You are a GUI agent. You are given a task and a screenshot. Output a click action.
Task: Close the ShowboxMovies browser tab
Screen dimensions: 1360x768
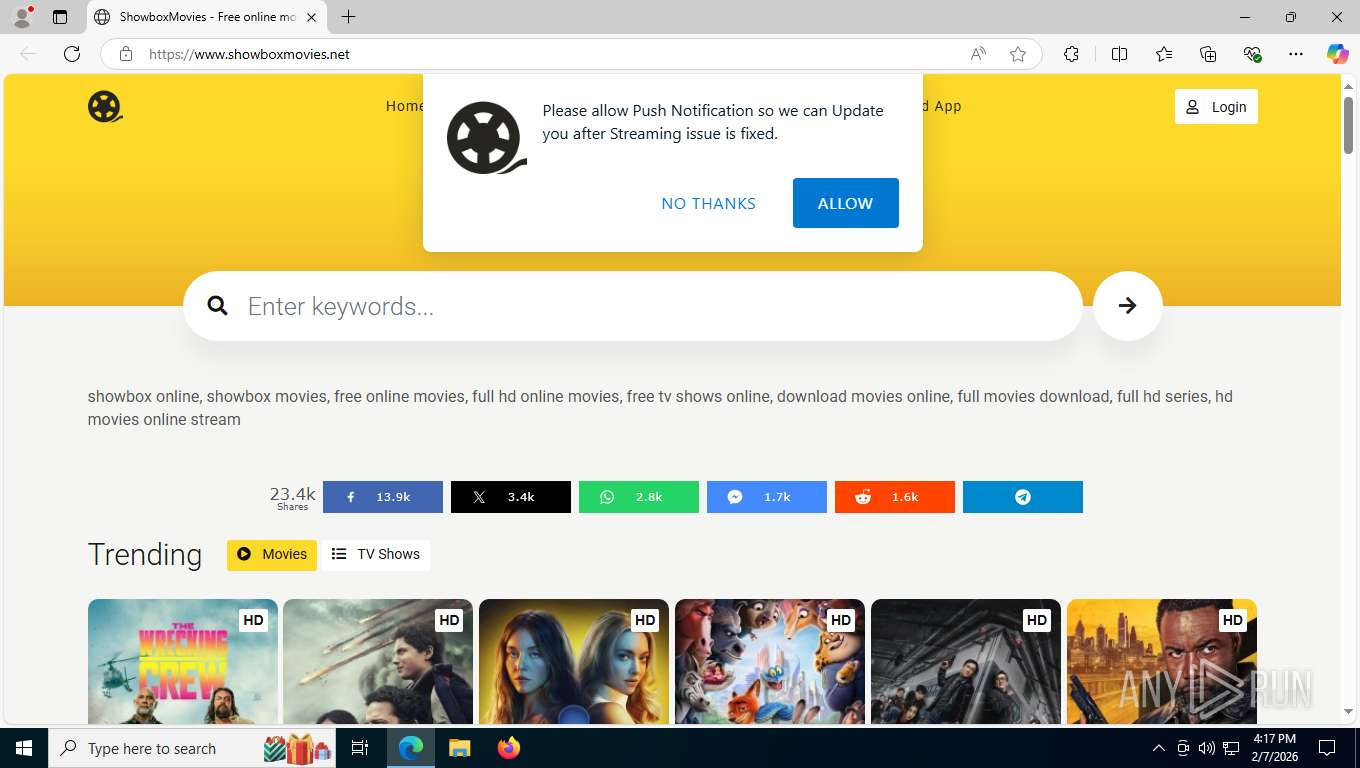point(311,17)
